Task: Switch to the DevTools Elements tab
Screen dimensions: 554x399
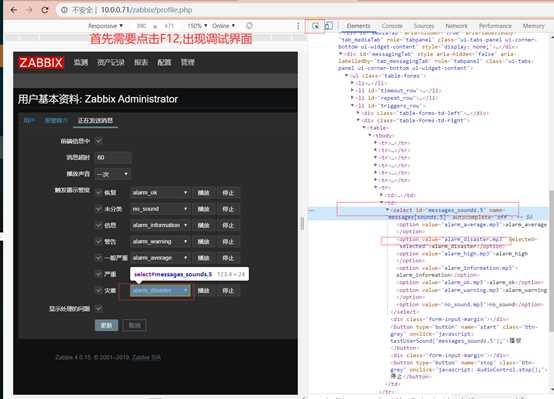Action: point(358,26)
